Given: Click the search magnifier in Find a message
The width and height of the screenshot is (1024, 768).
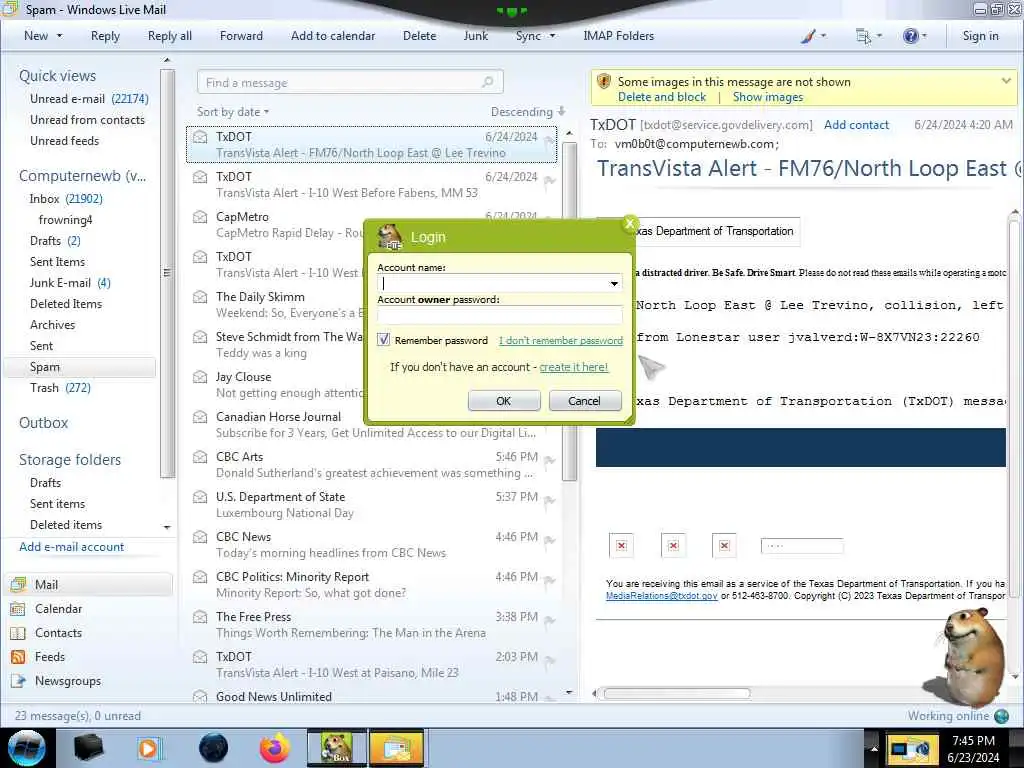Looking at the screenshot, I should pyautogui.click(x=487, y=82).
